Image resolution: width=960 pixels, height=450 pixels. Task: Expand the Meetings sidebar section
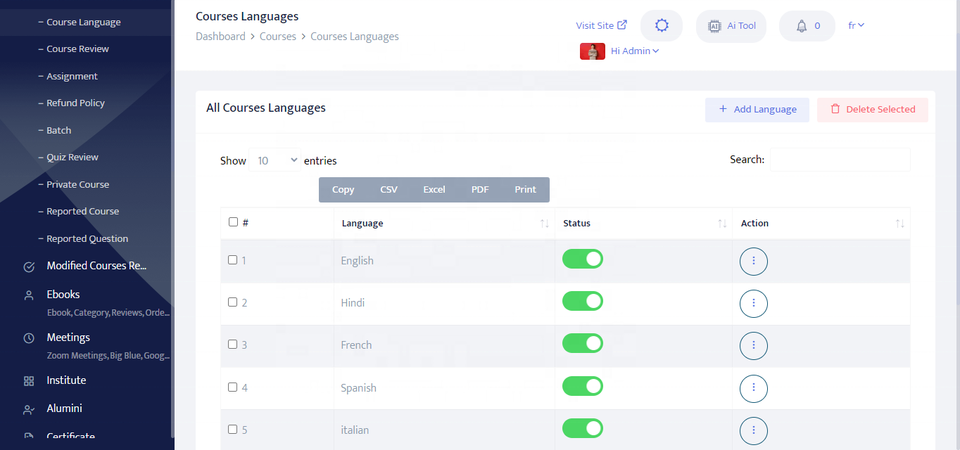point(68,337)
